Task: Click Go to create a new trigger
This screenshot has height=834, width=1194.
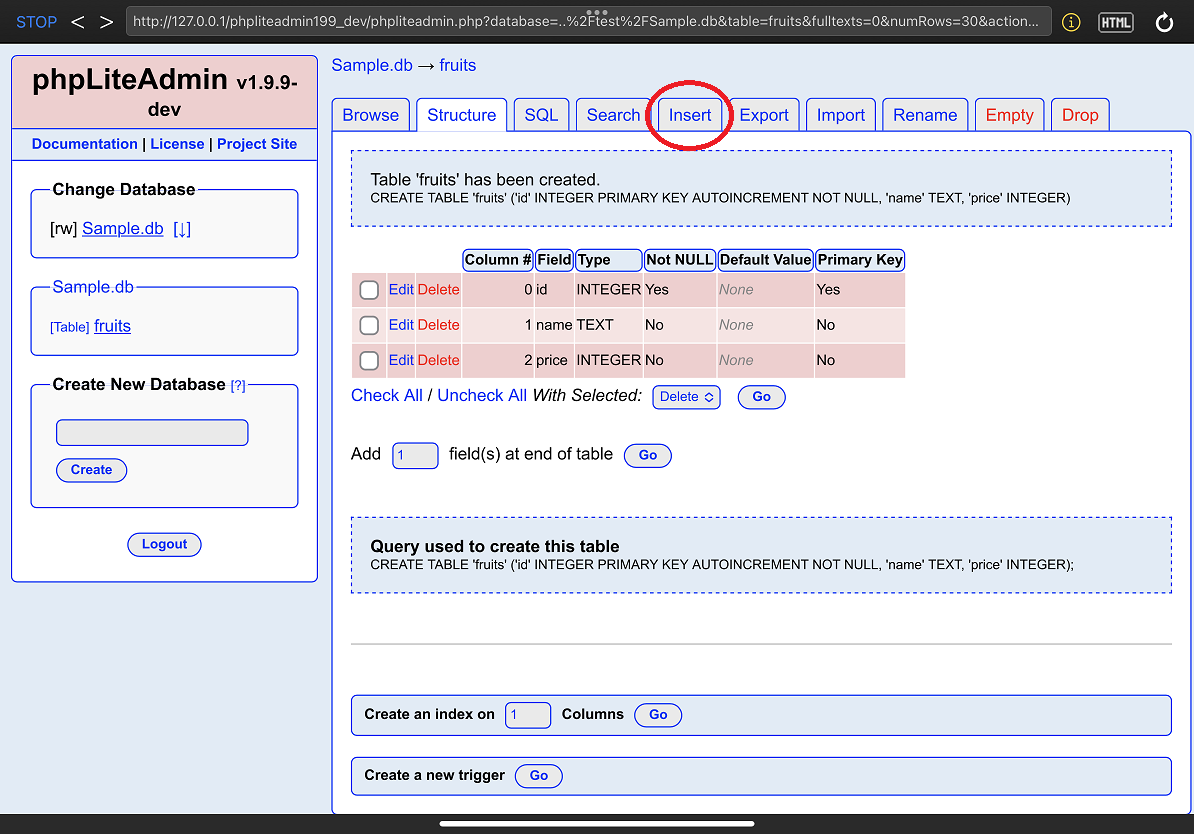Action: click(538, 776)
